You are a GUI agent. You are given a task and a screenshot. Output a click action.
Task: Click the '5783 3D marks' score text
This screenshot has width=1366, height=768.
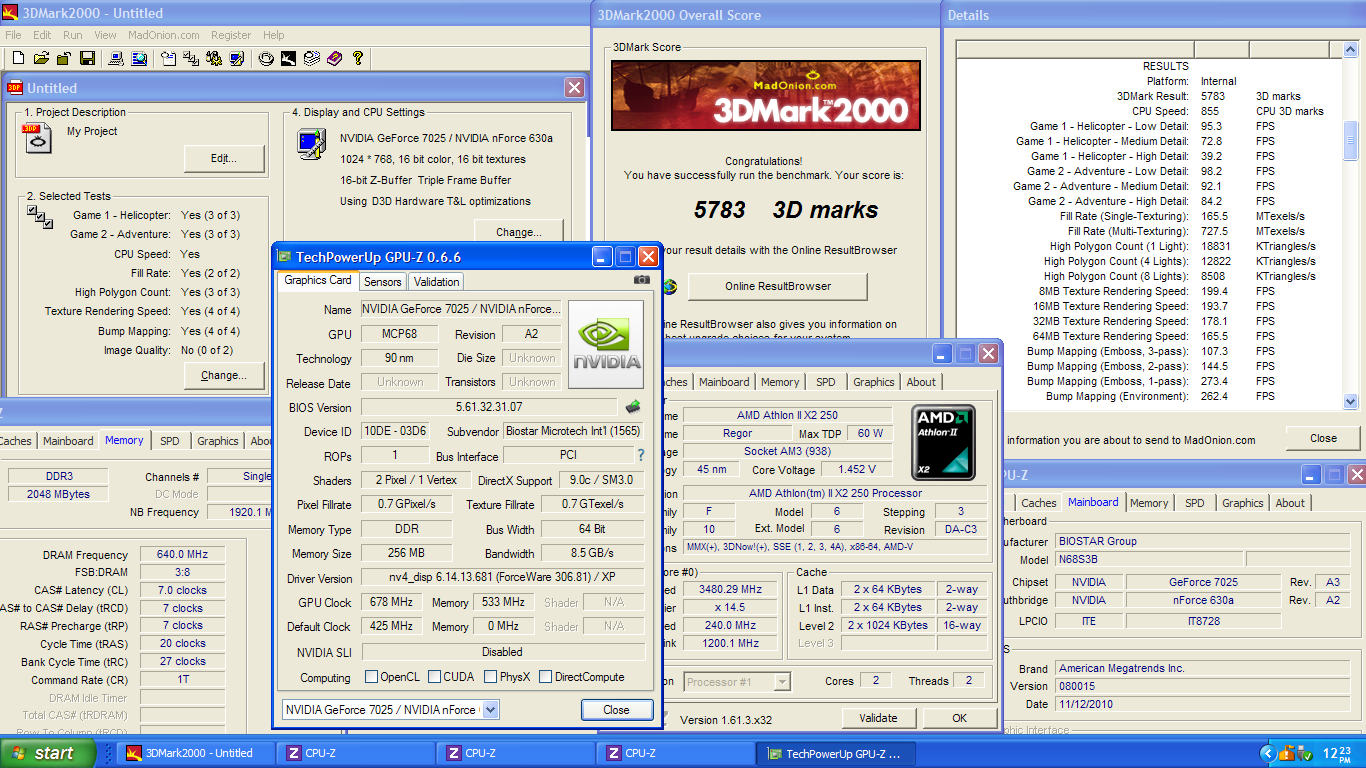pos(786,210)
